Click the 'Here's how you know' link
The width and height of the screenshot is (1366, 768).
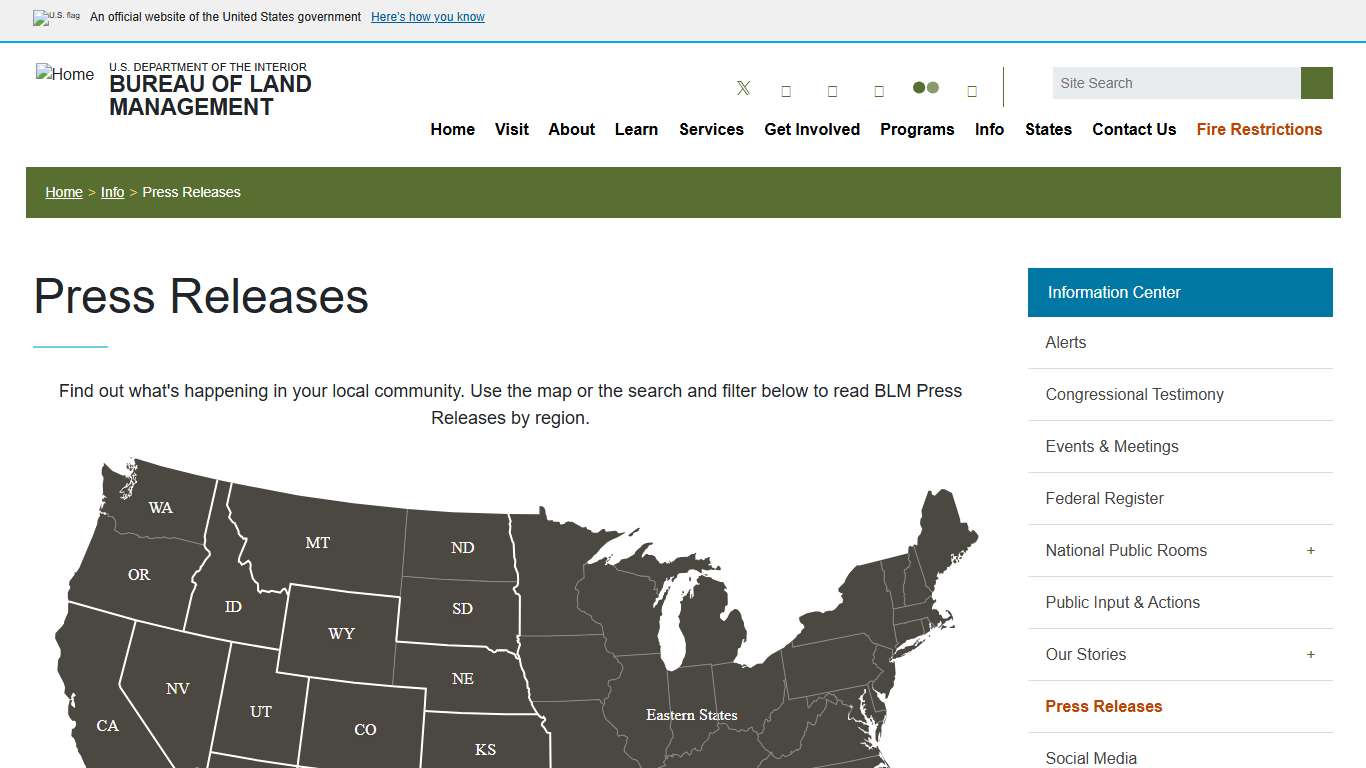point(427,17)
